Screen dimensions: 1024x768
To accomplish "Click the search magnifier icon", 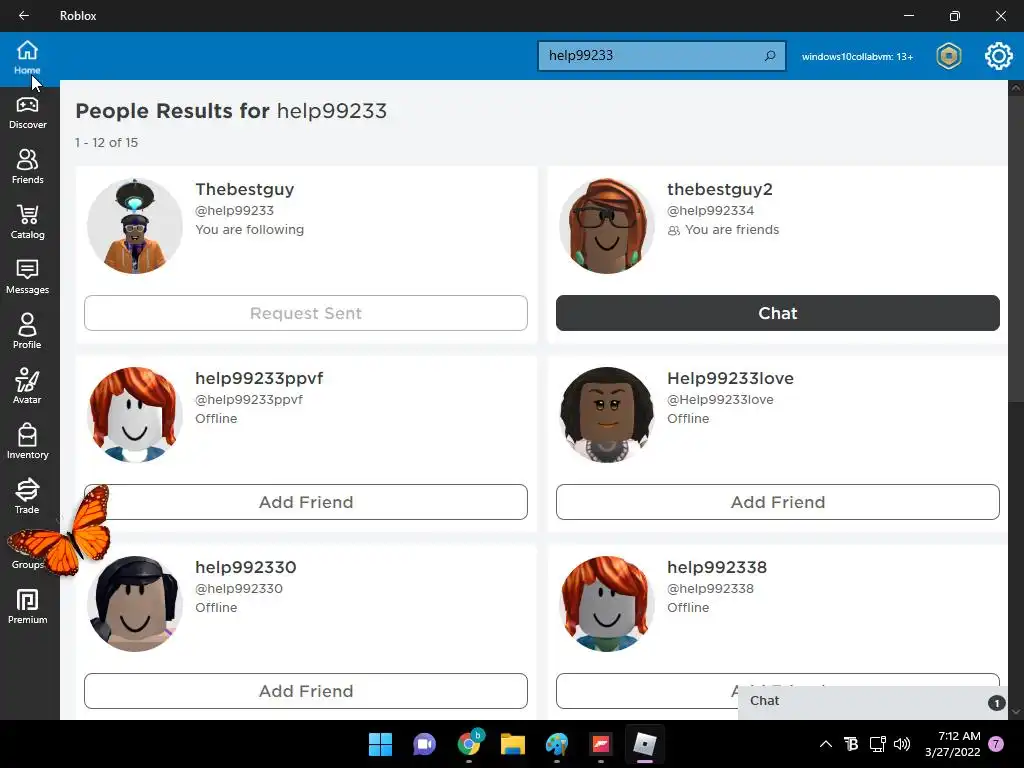I will [x=771, y=56].
